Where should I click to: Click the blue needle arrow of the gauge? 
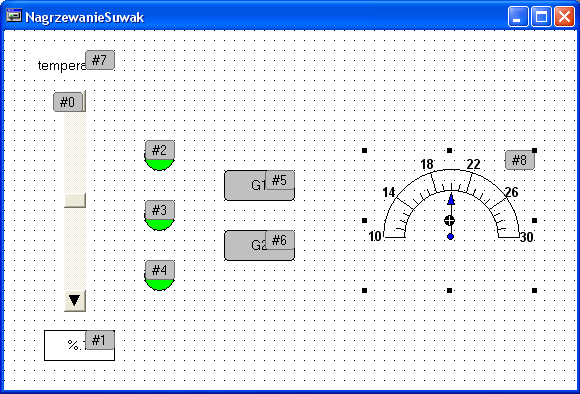click(x=451, y=200)
